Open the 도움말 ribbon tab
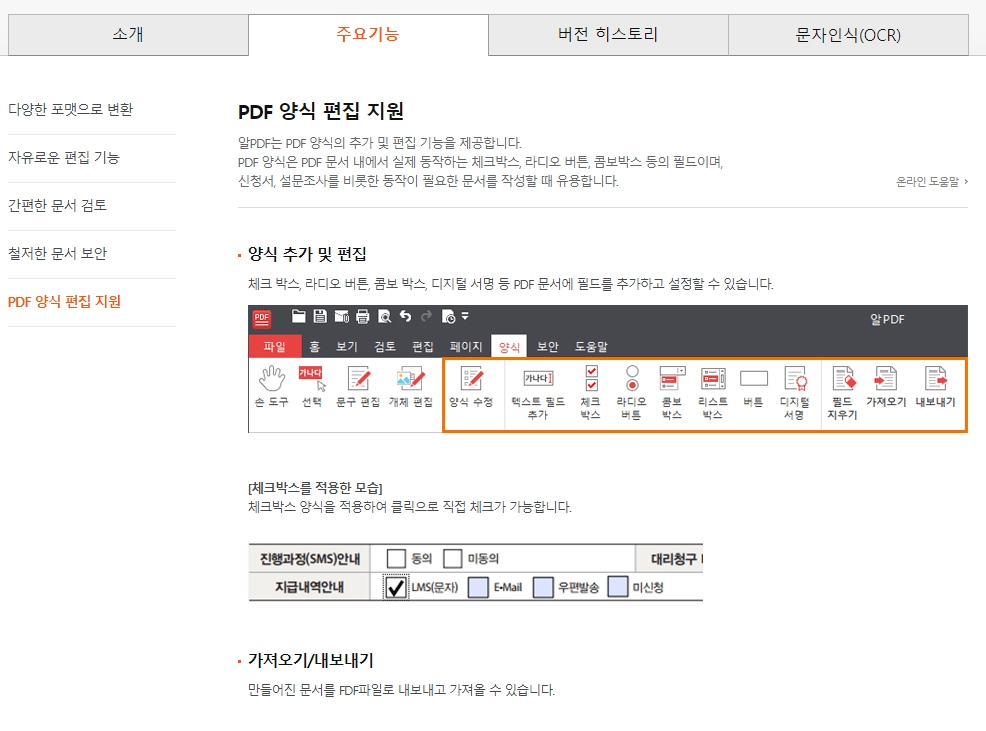The image size is (986, 731). point(591,347)
